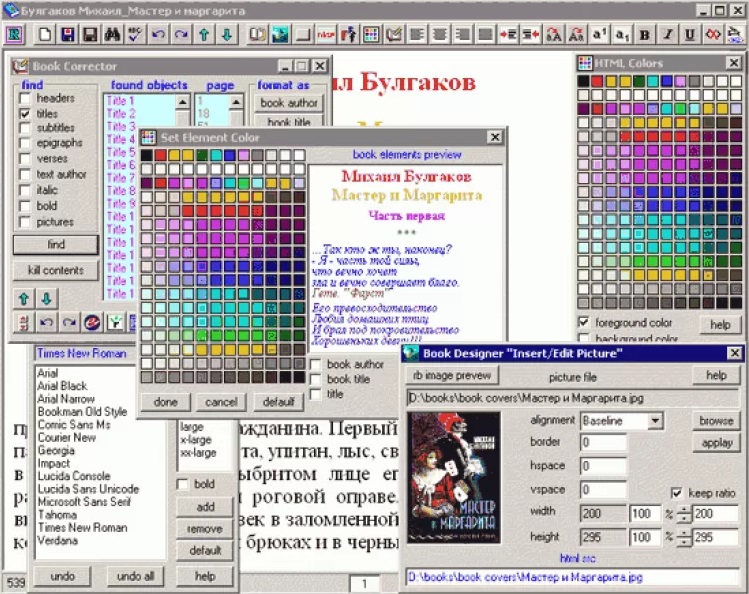Viewport: 749px width, 594px height.
Task: Select Title 3 in found objects list
Action: (x=120, y=127)
